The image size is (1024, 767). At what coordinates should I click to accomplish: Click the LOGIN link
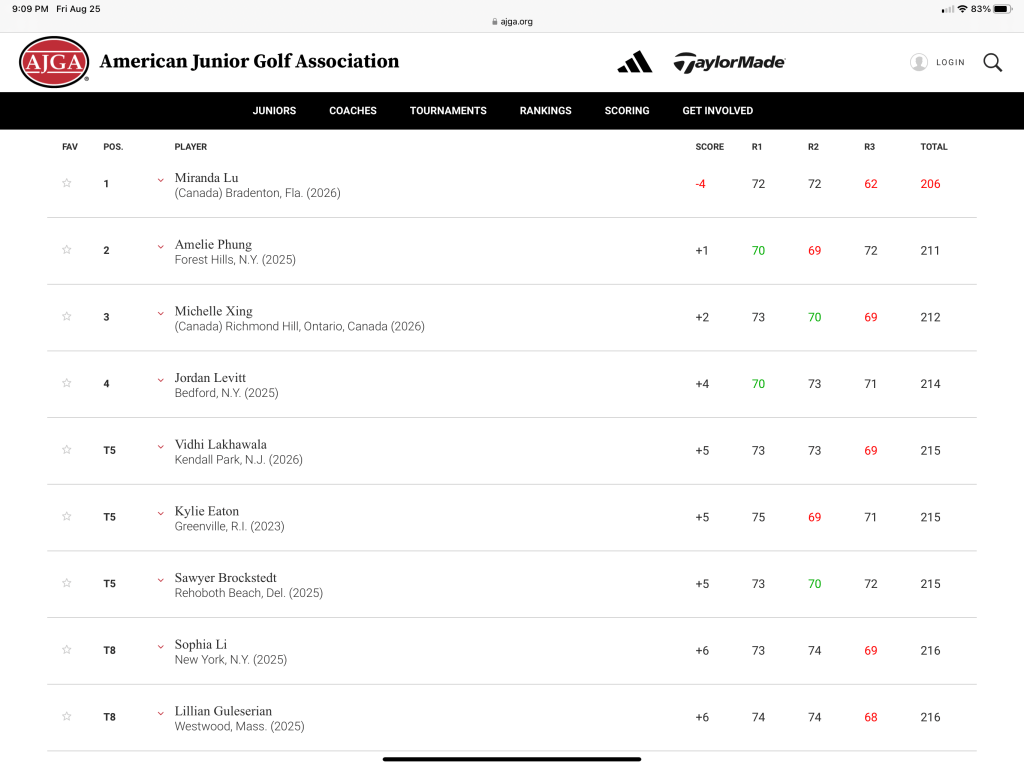[950, 62]
